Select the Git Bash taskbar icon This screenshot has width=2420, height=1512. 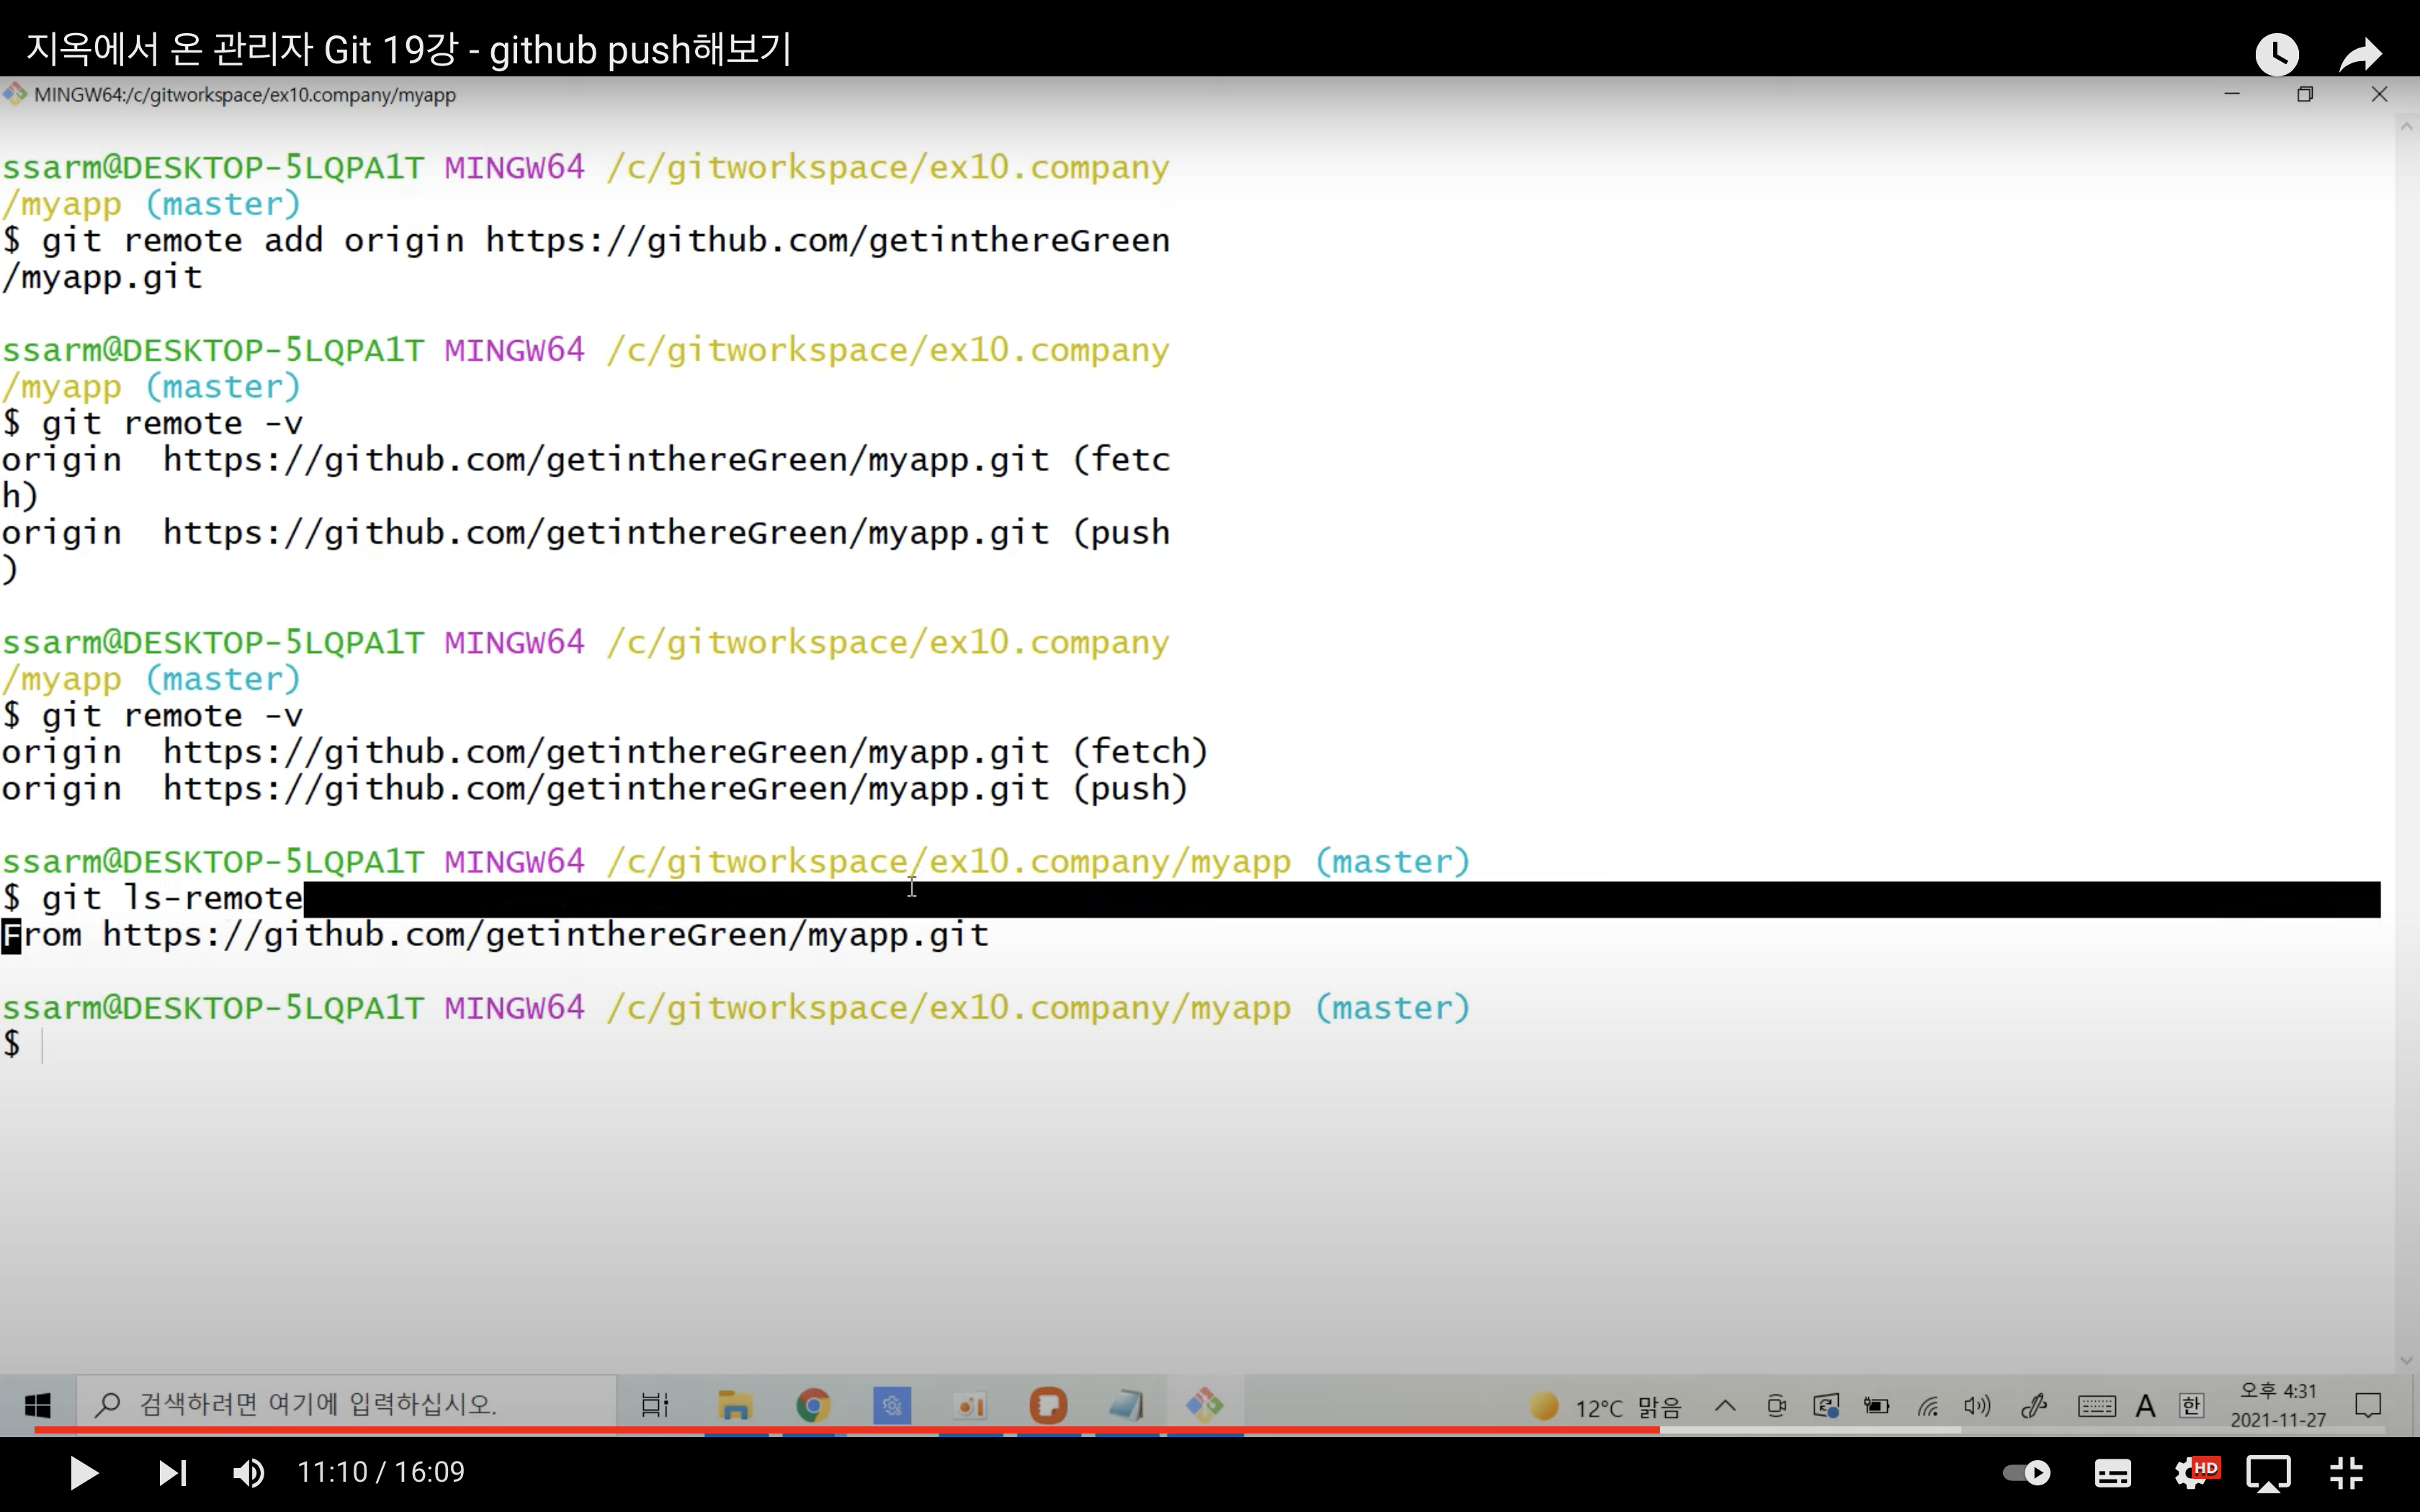coord(1205,1405)
